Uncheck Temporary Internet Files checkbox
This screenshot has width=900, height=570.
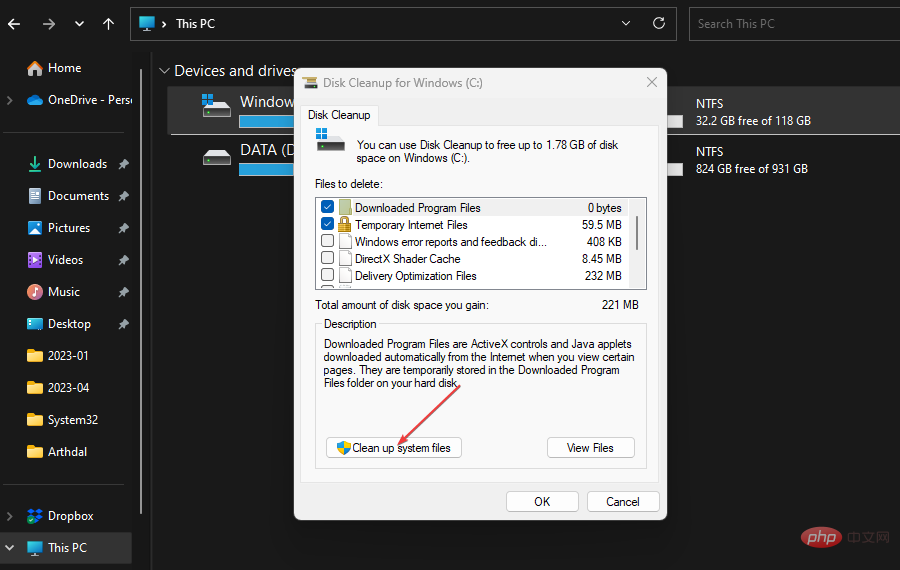tap(328, 225)
